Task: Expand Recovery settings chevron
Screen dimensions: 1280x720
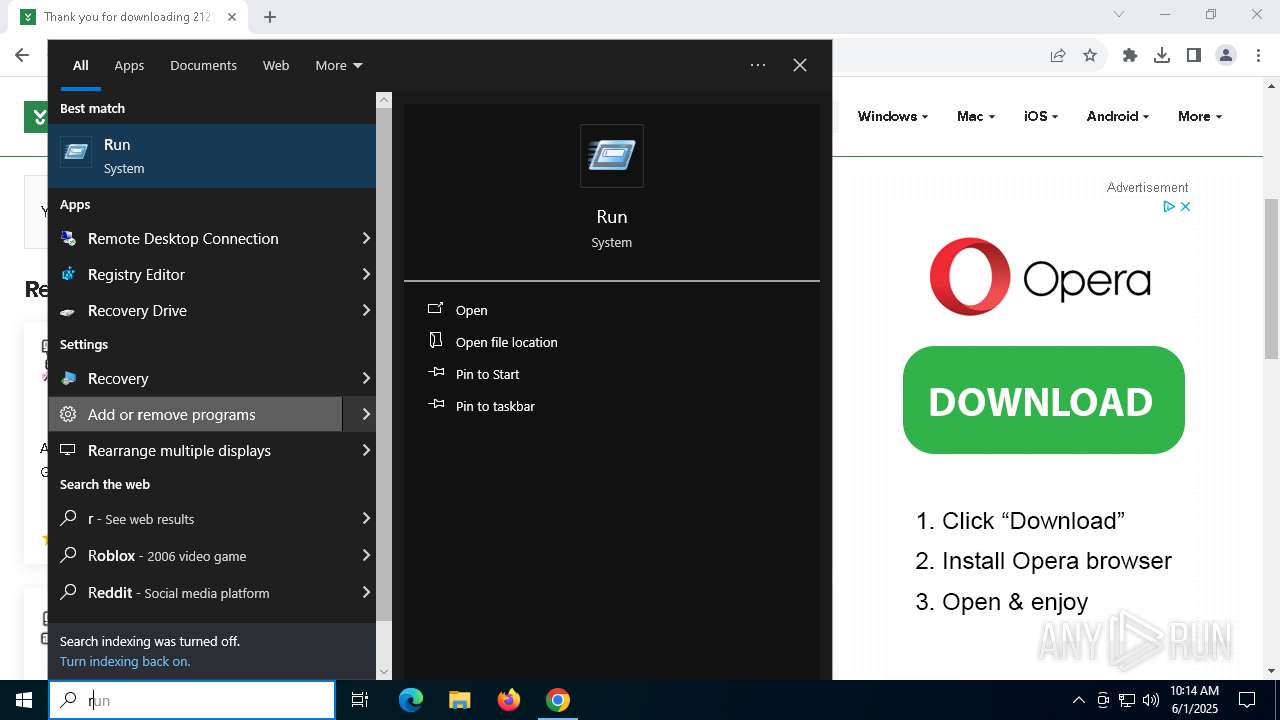Action: [x=366, y=378]
